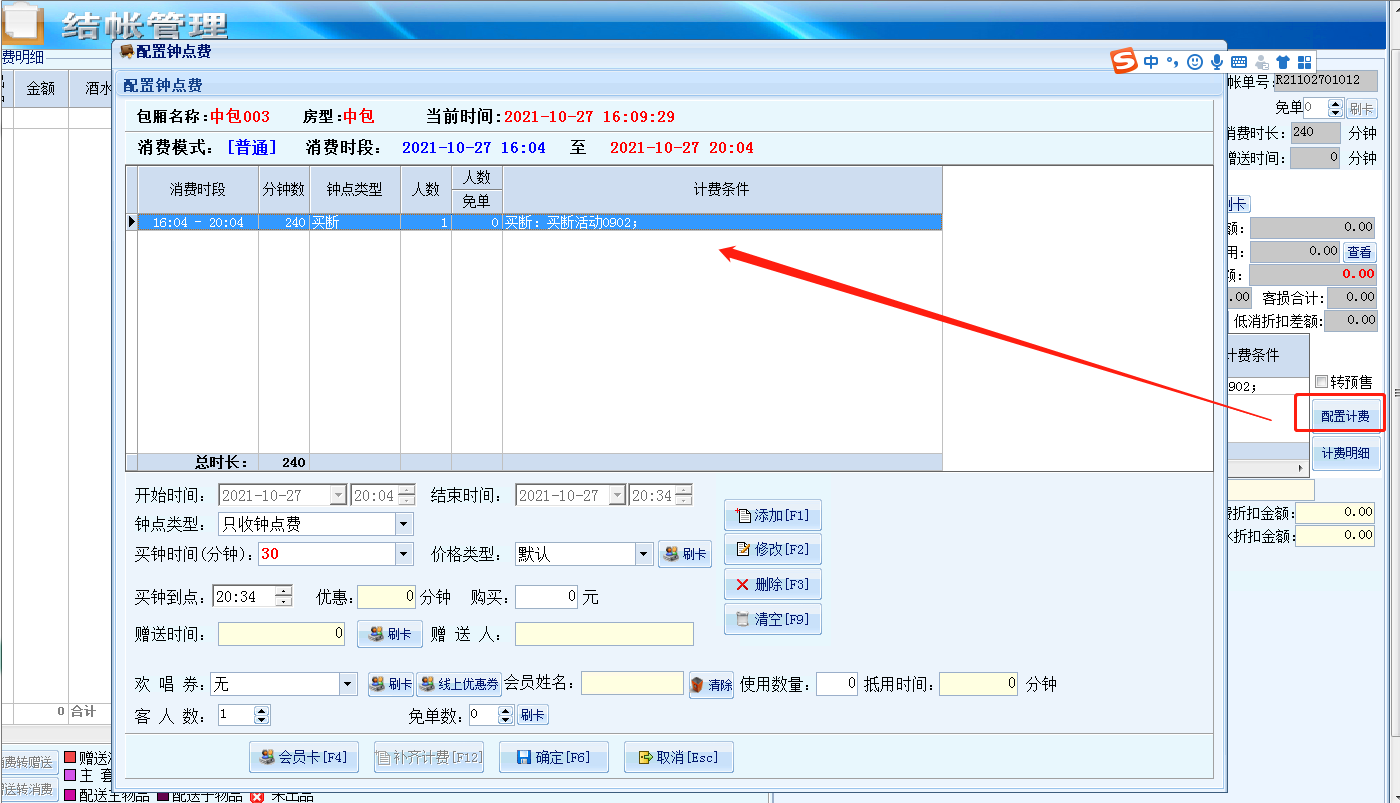The height and width of the screenshot is (803, 1400).
Task: Click the 计费条件 column header
Action: coord(722,189)
